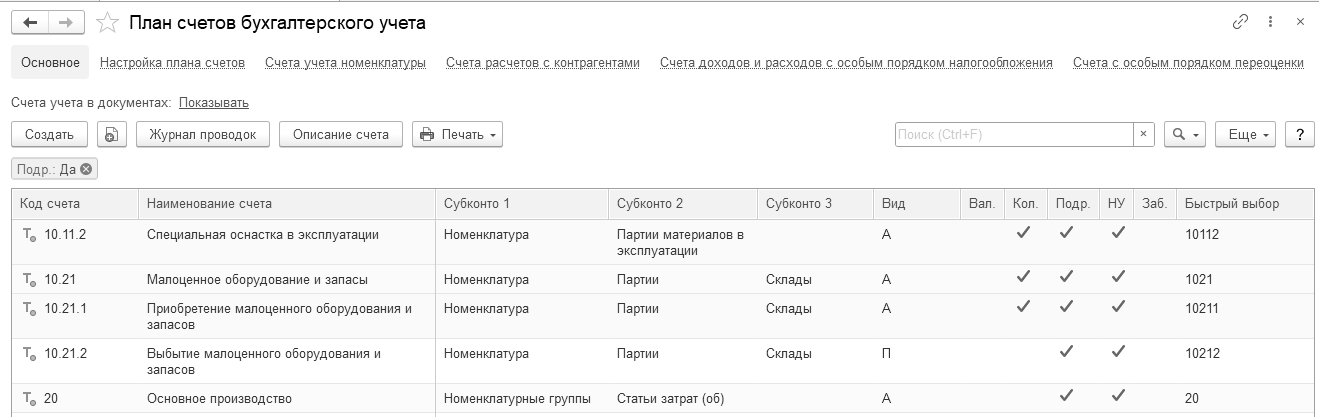The image size is (1319, 417).
Task: Add page to favorites with star icon
Action: pos(107,22)
